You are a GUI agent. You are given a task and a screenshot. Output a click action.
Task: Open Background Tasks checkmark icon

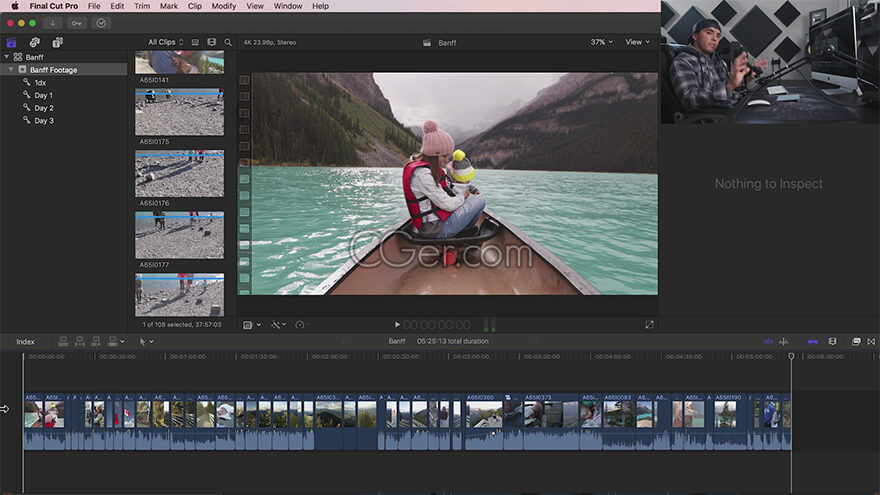[101, 23]
